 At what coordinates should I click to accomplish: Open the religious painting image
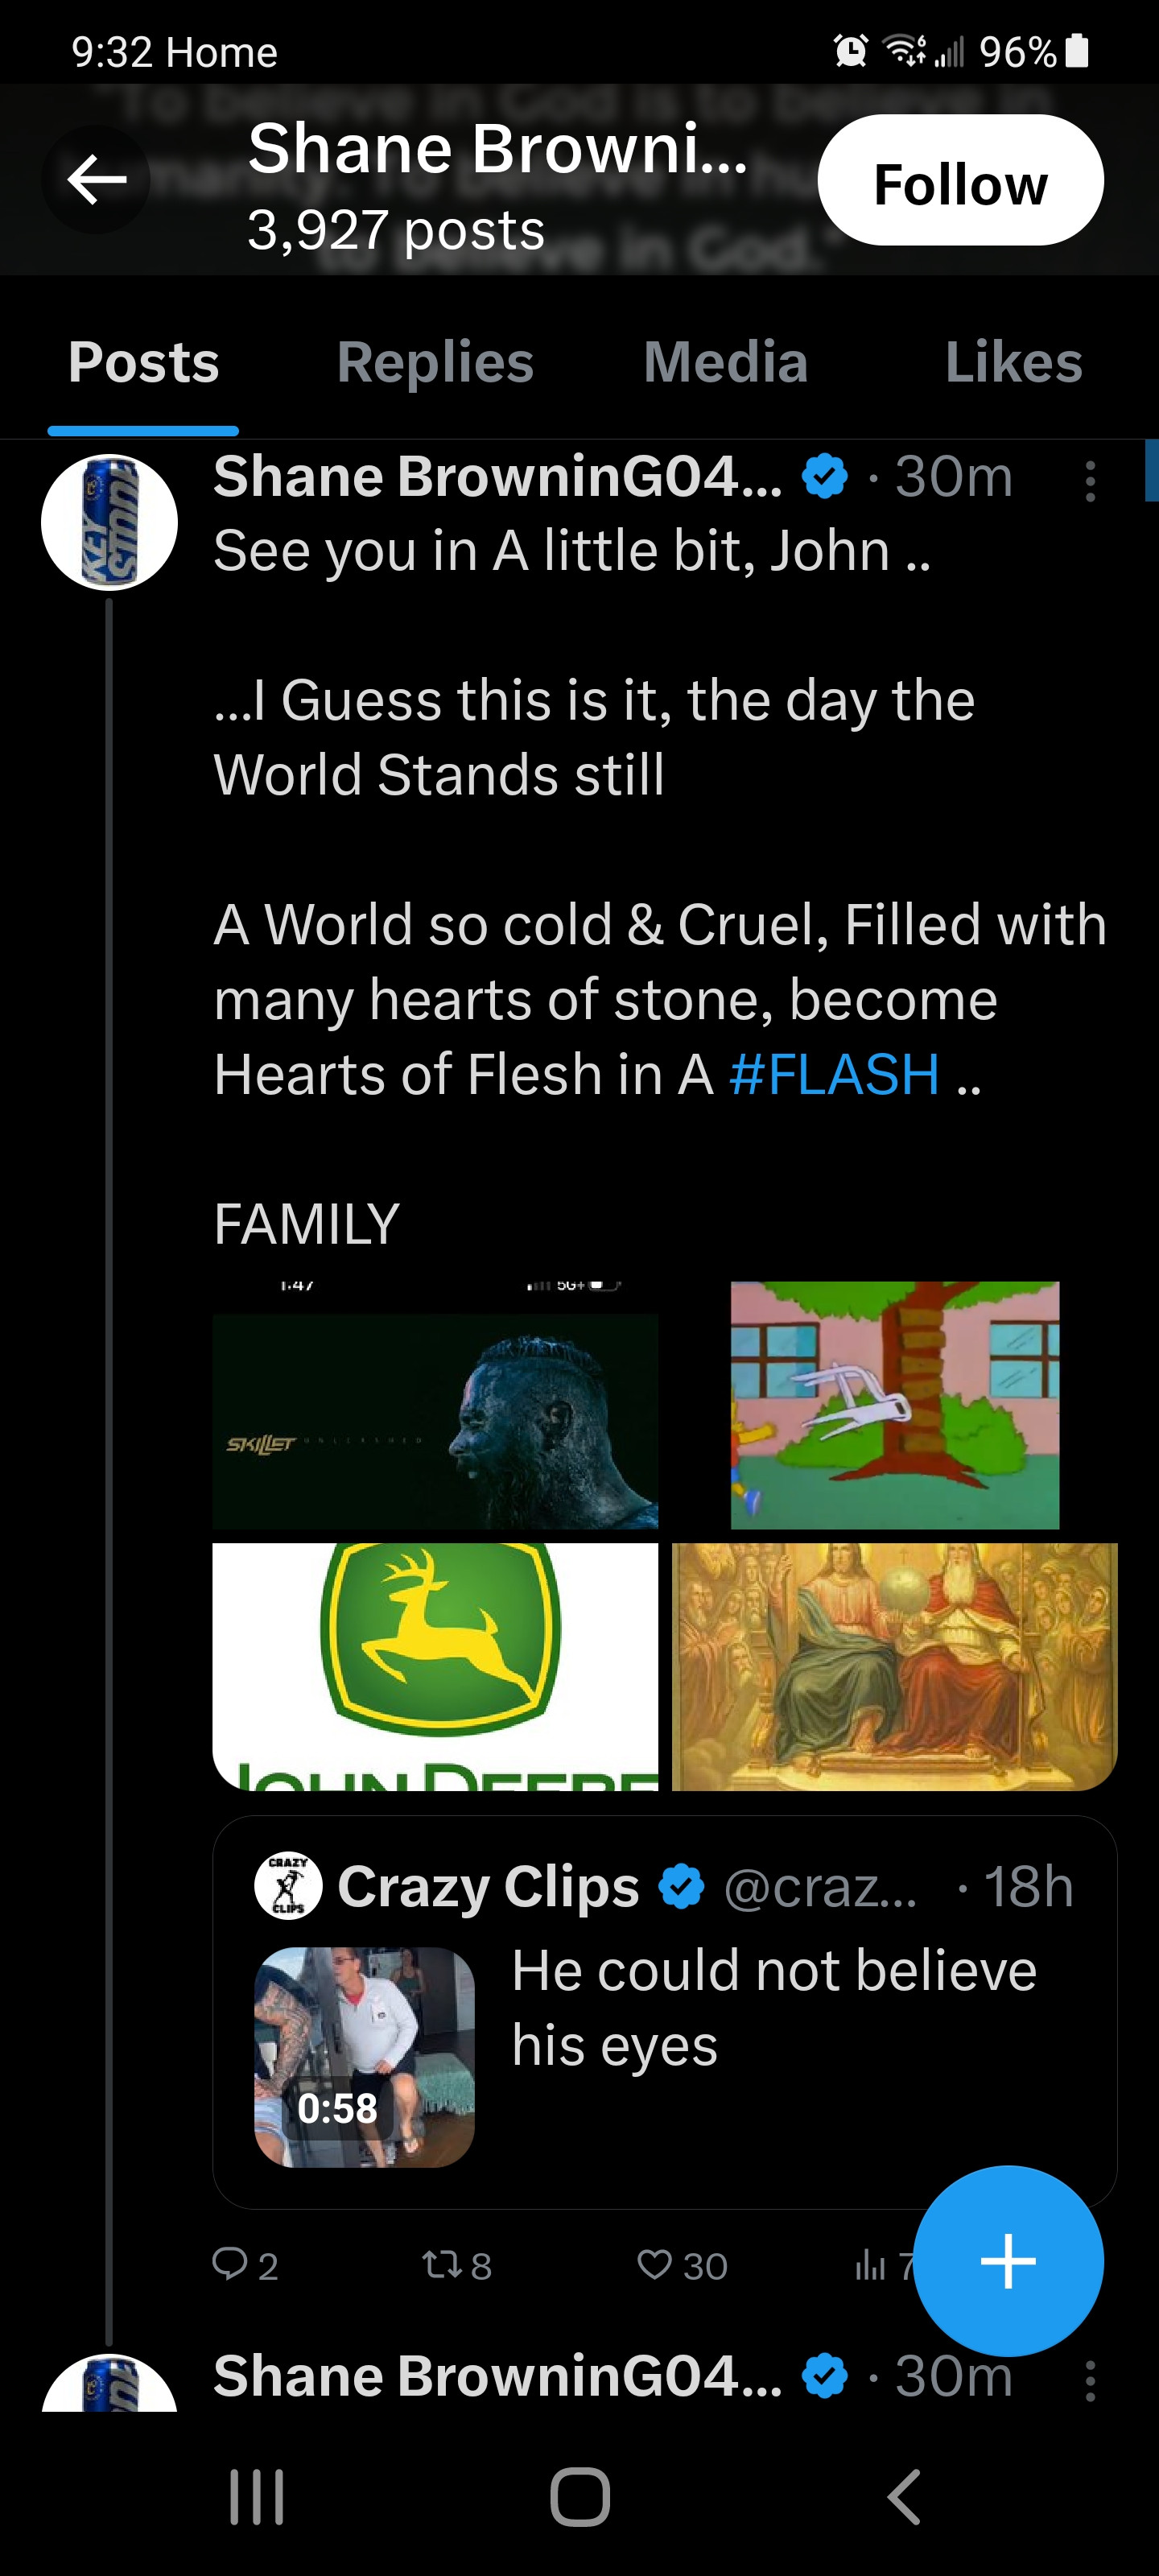(894, 1666)
